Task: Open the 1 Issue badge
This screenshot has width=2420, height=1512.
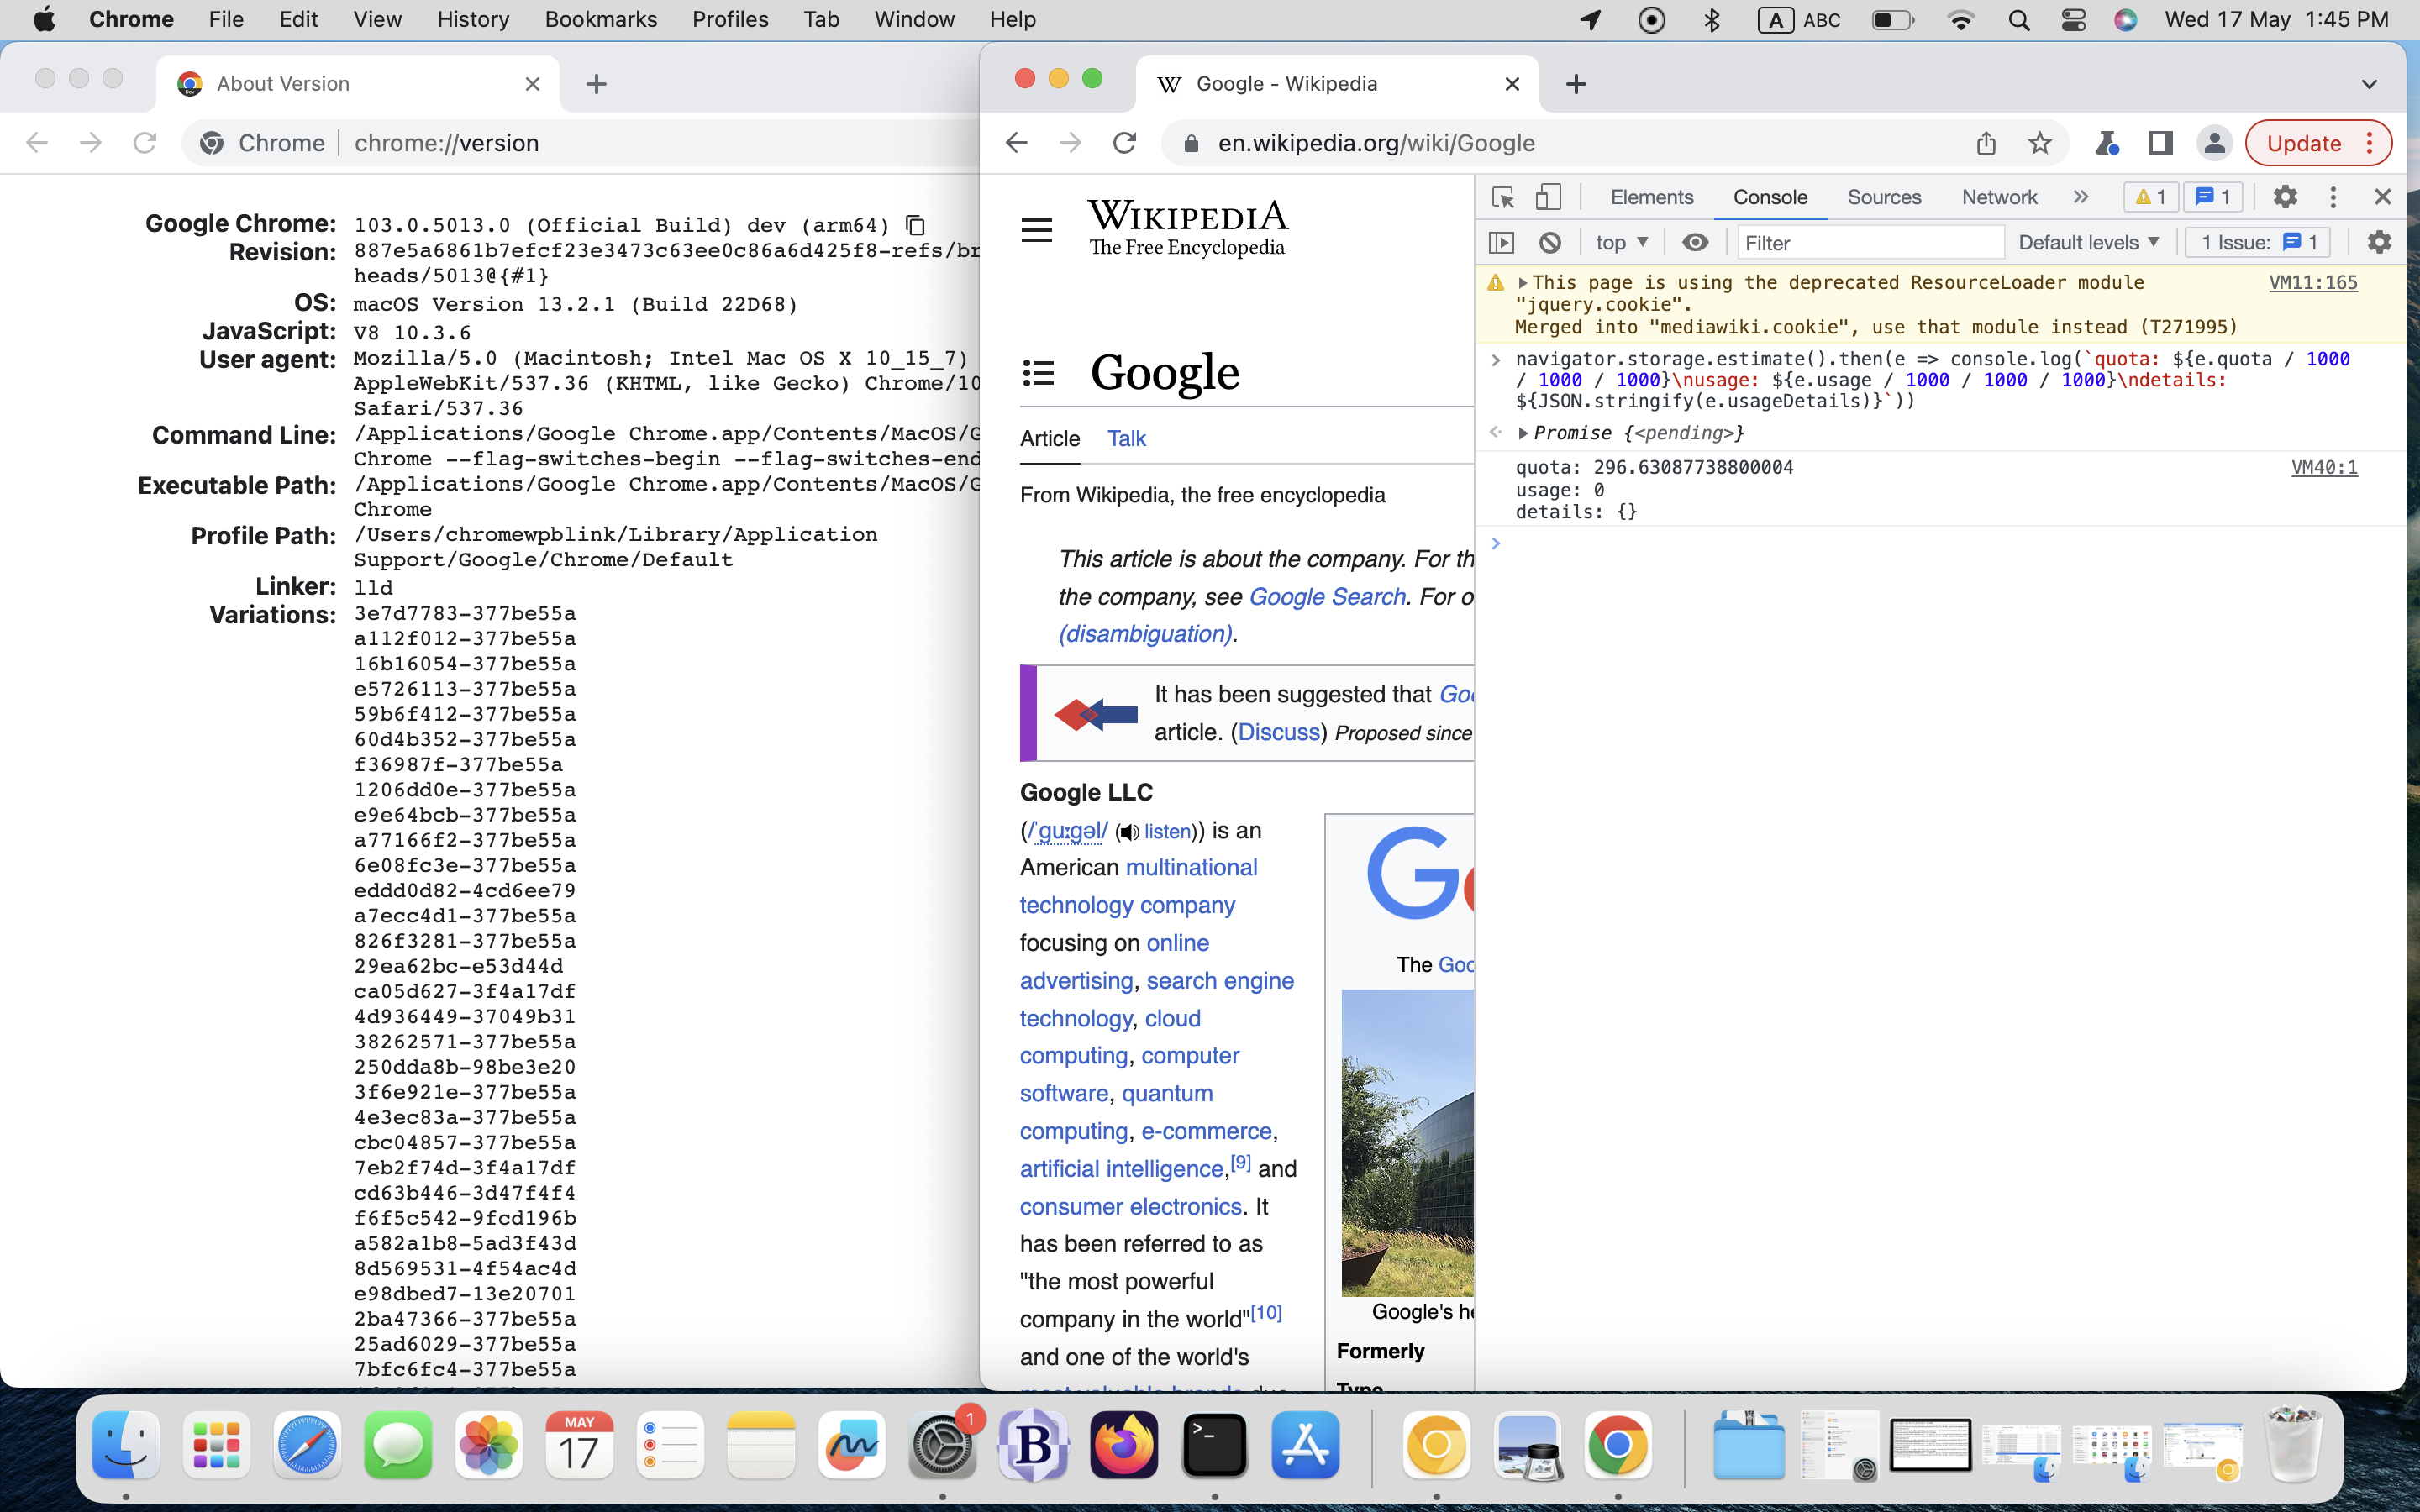Action: coord(2258,242)
